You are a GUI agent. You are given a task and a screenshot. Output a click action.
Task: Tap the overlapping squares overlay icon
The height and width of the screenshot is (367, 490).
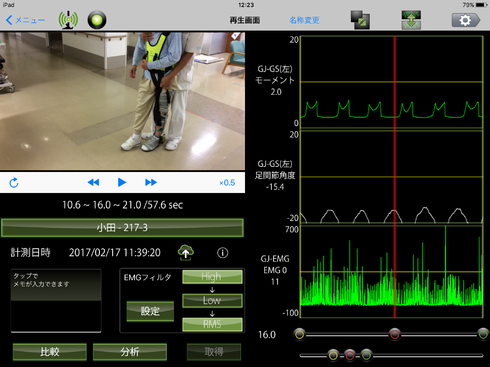360,20
